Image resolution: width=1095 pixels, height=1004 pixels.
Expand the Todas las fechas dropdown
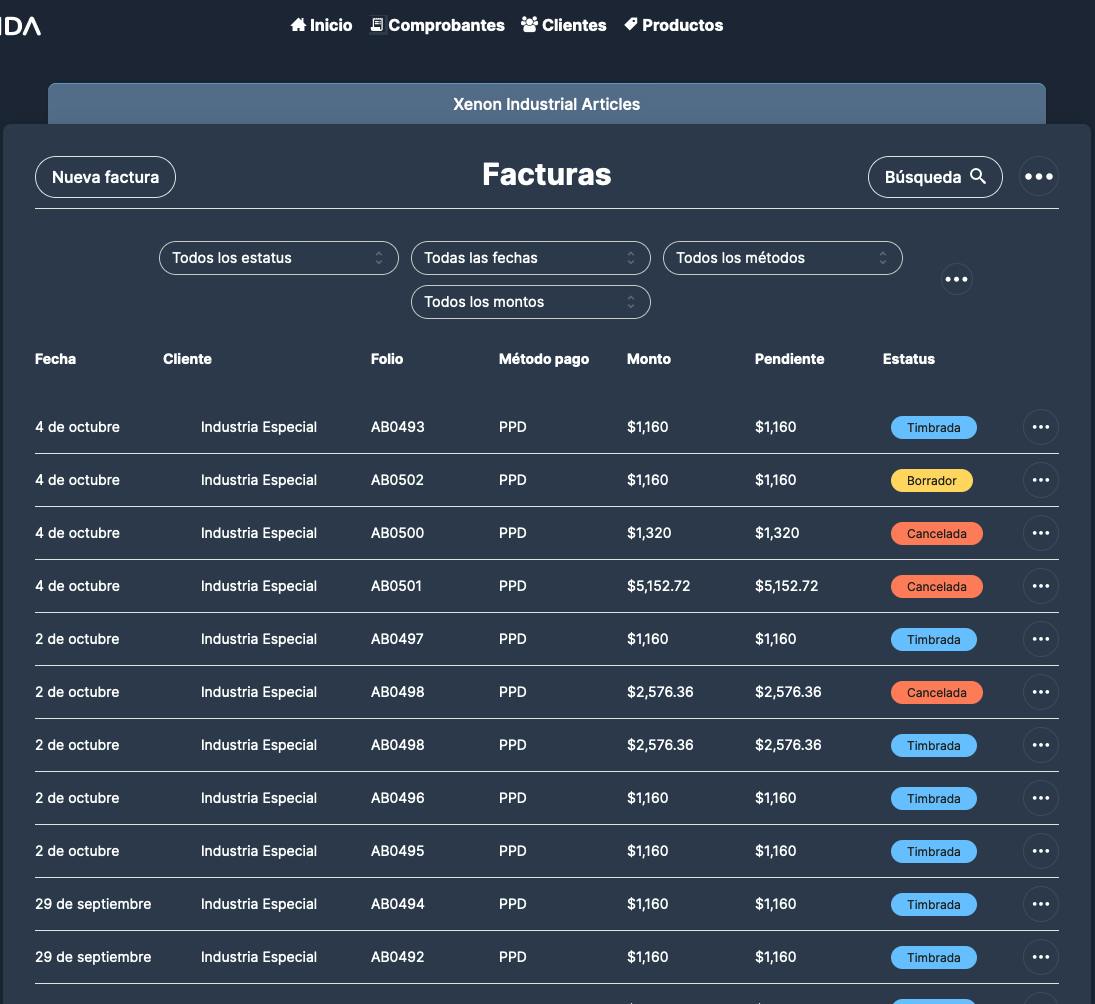530,258
